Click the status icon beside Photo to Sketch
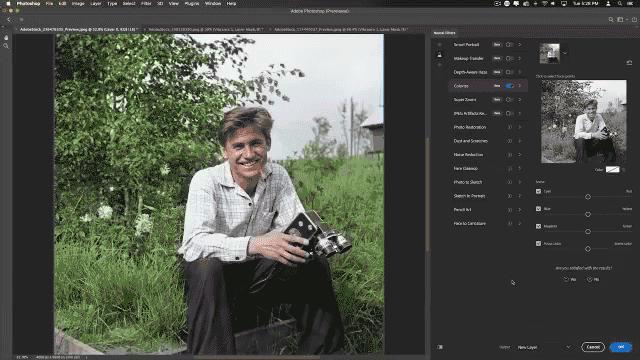 click(x=510, y=182)
